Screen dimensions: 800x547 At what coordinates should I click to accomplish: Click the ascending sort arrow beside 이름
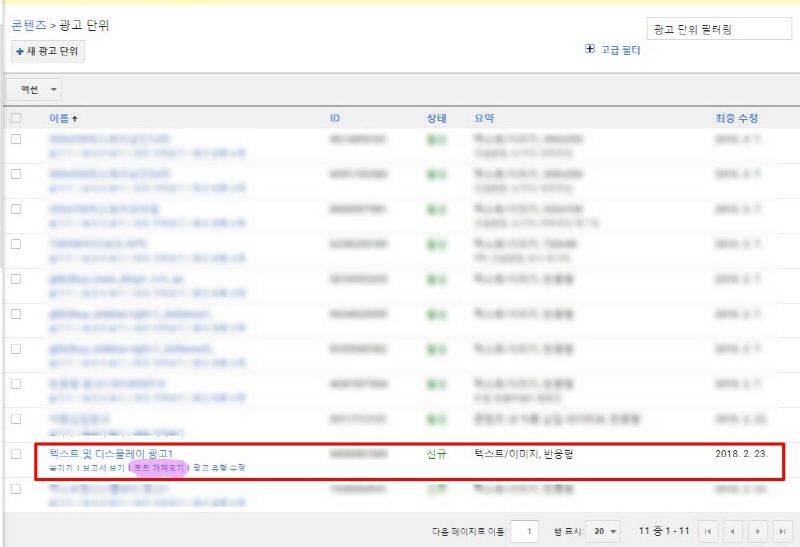click(75, 119)
